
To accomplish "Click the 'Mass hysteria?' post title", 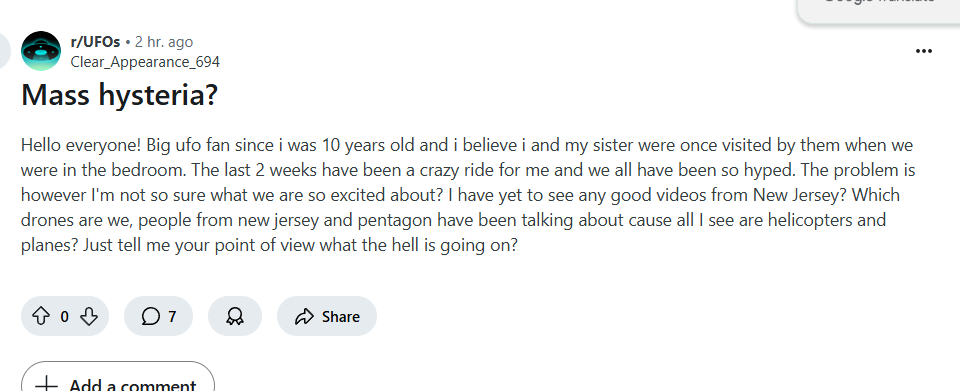I will pos(119,95).
